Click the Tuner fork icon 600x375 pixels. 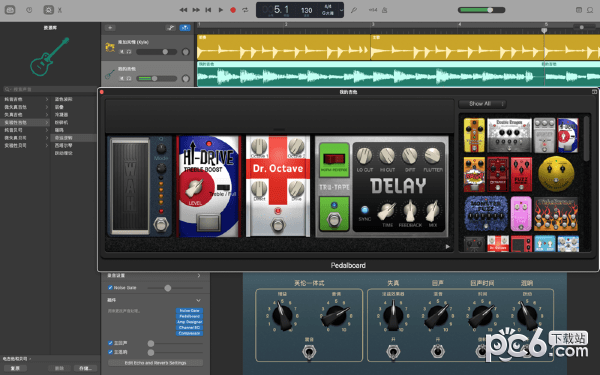pos(354,10)
